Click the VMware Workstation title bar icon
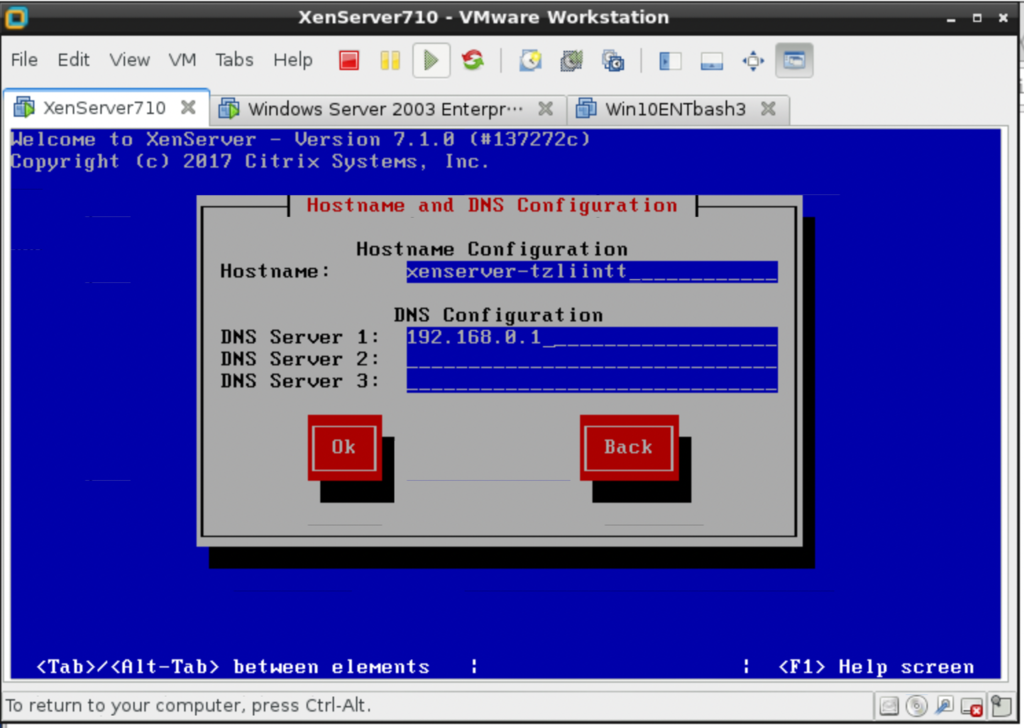 click(x=16, y=17)
